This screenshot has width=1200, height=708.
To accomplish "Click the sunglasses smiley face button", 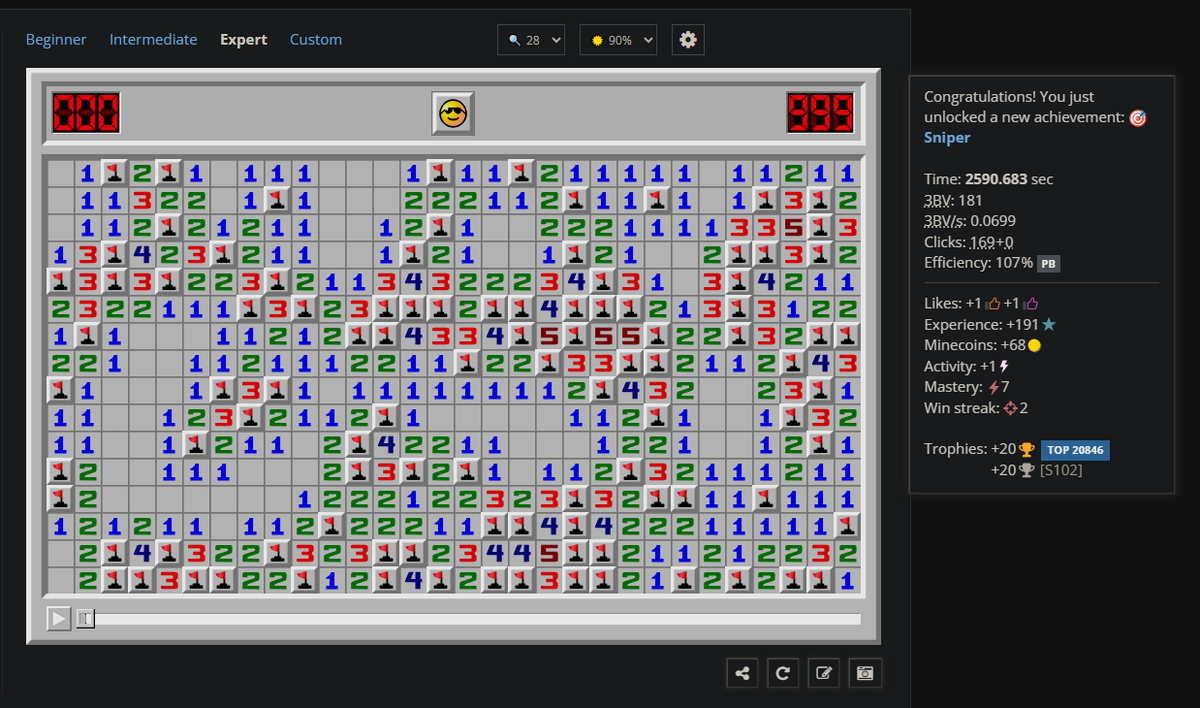I will 453,113.
